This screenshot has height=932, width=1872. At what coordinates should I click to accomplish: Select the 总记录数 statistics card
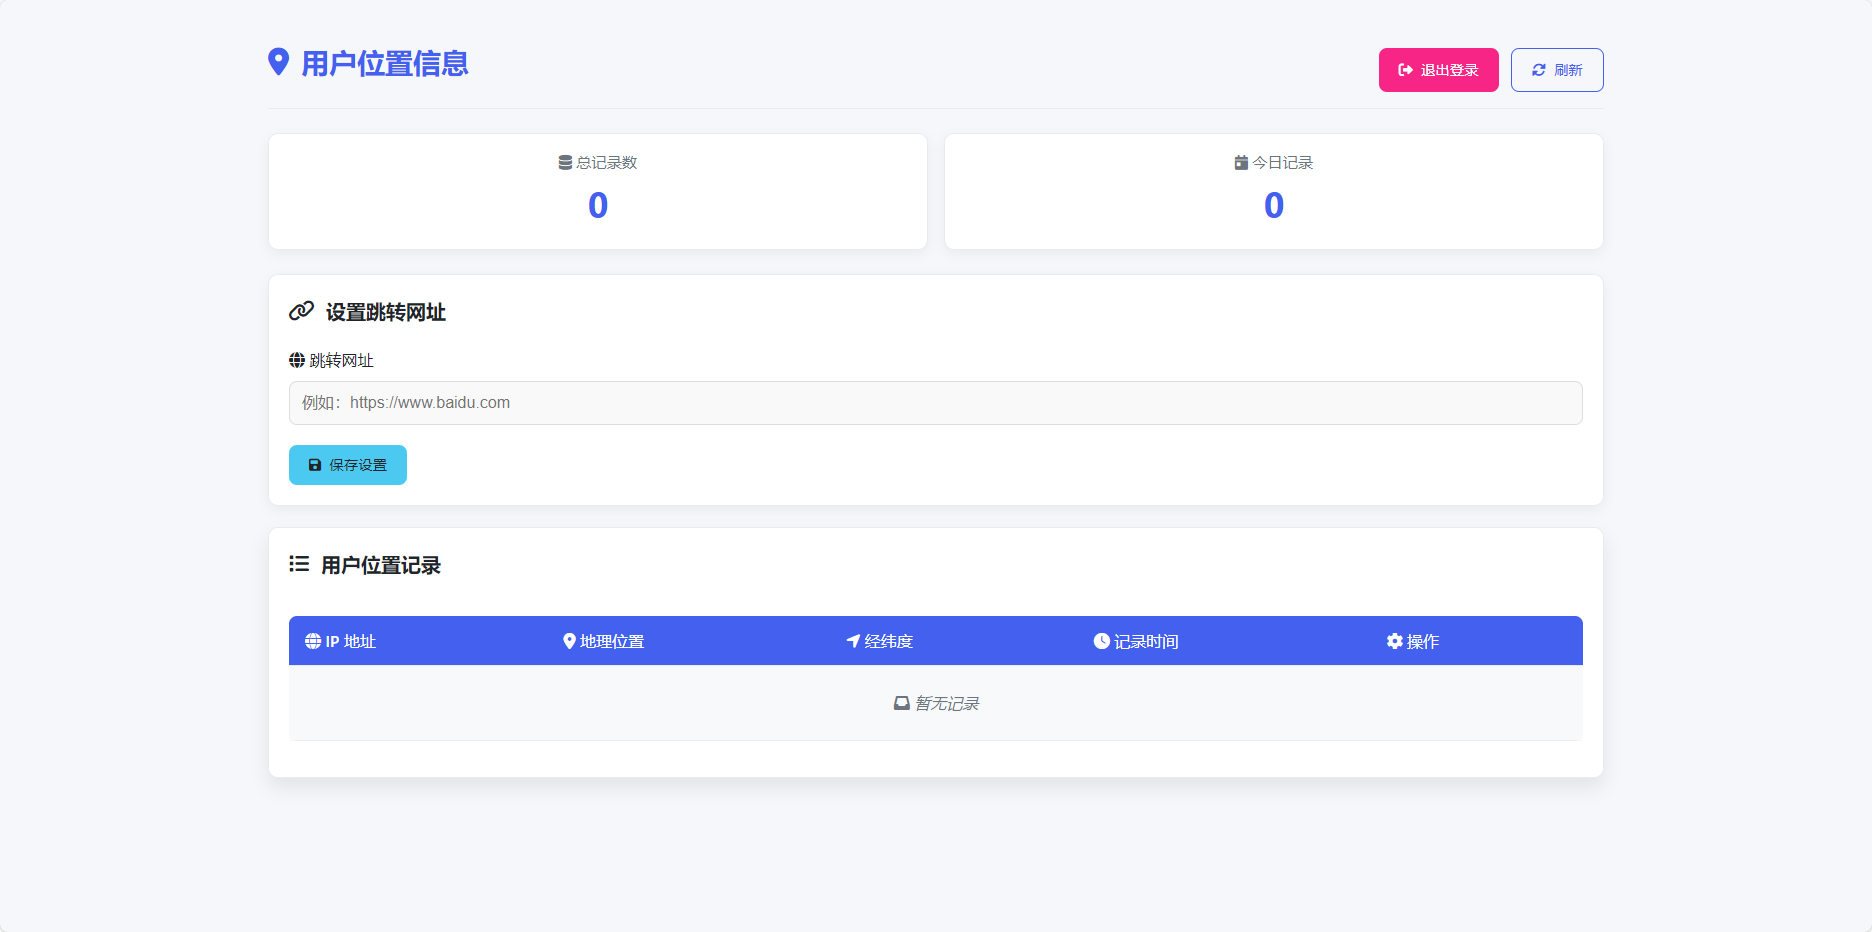click(x=598, y=192)
